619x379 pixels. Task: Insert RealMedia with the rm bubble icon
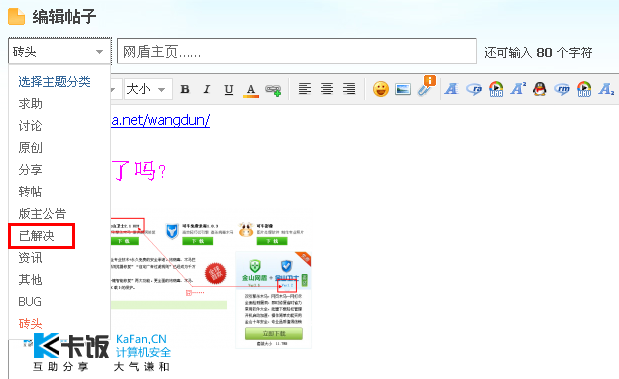coord(562,89)
